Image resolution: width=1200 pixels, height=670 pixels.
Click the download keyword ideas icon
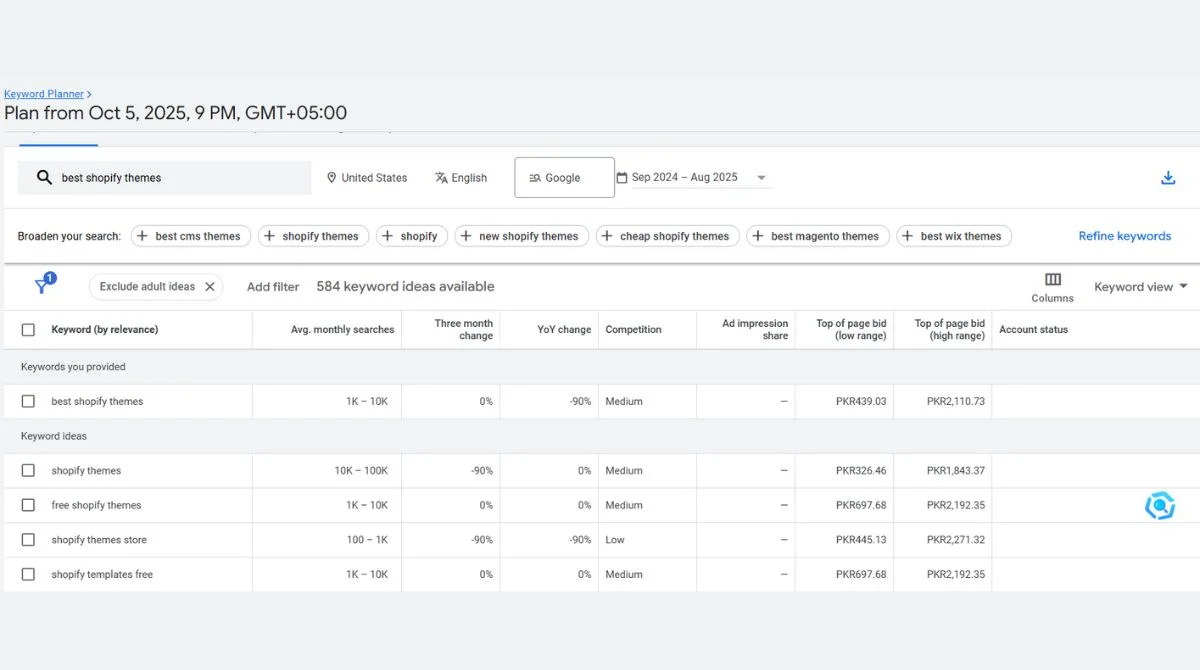pos(1168,176)
